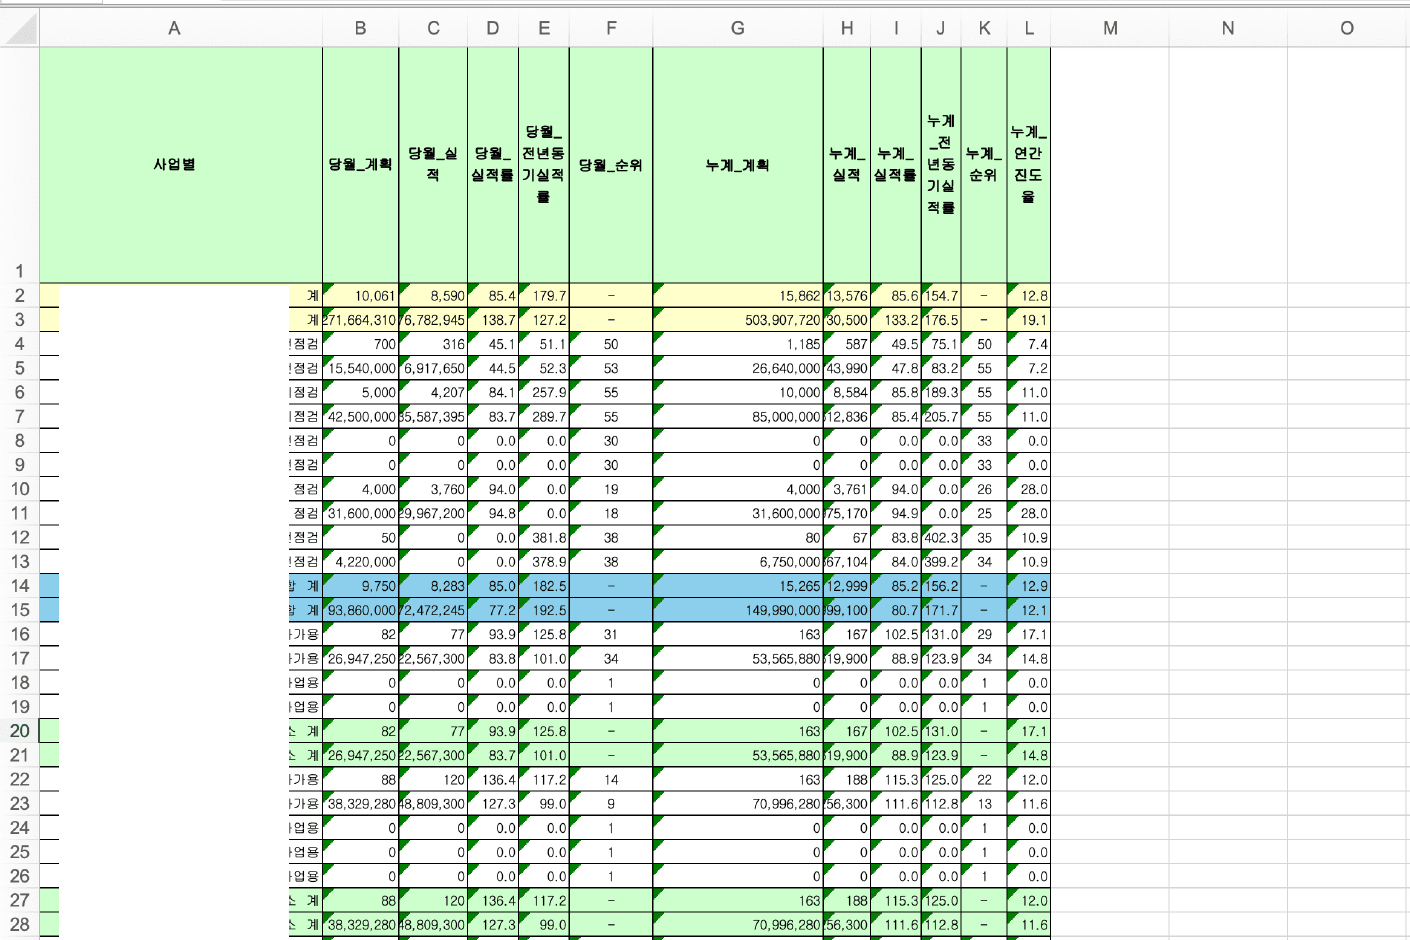This screenshot has width=1410, height=940.
Task: Select row 20 header
Action: [19, 731]
